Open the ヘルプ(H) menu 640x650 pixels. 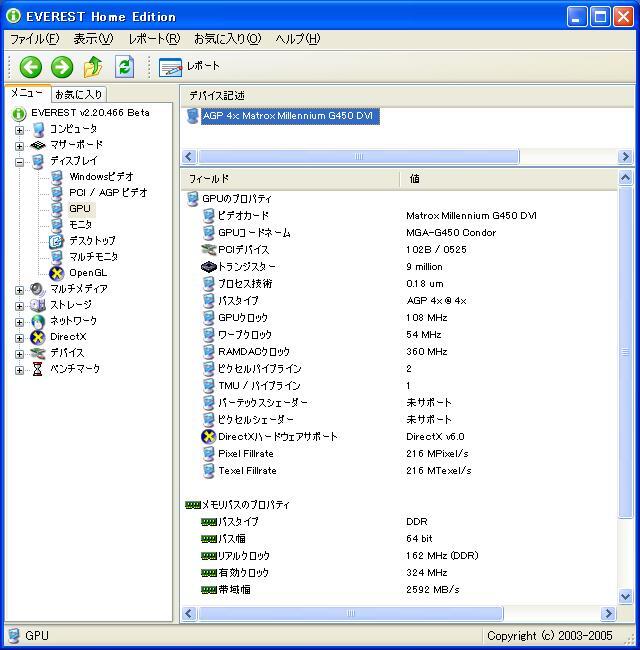297,39
